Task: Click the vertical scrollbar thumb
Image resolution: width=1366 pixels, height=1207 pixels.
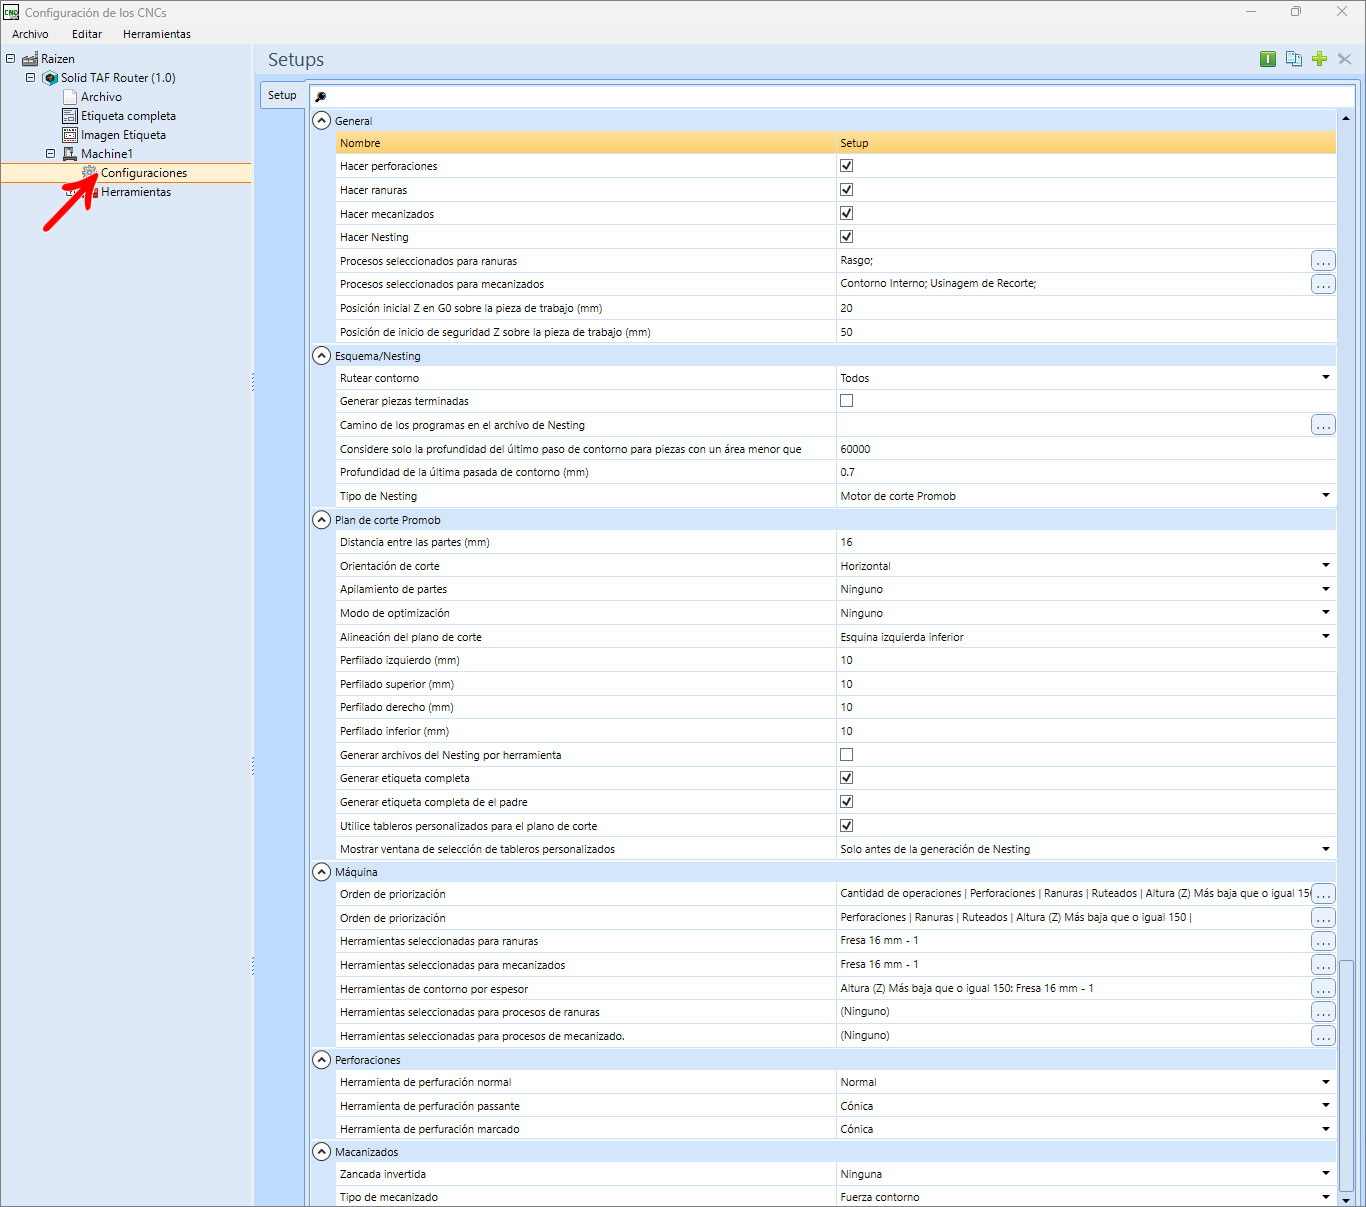Action: (x=1346, y=1076)
